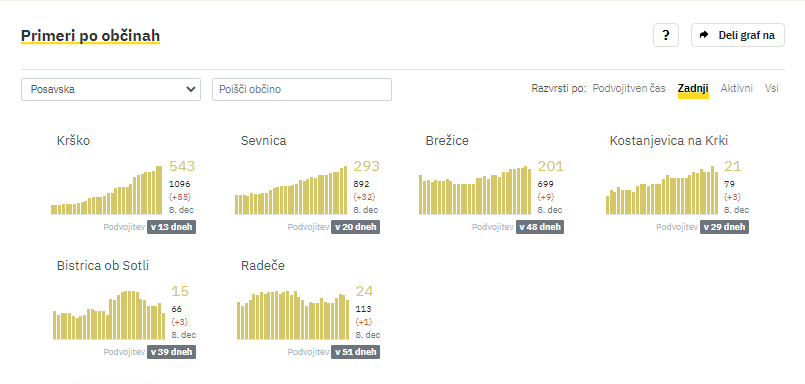Select the Radeče bar chart
The width and height of the screenshot is (805, 384).
click(x=293, y=315)
